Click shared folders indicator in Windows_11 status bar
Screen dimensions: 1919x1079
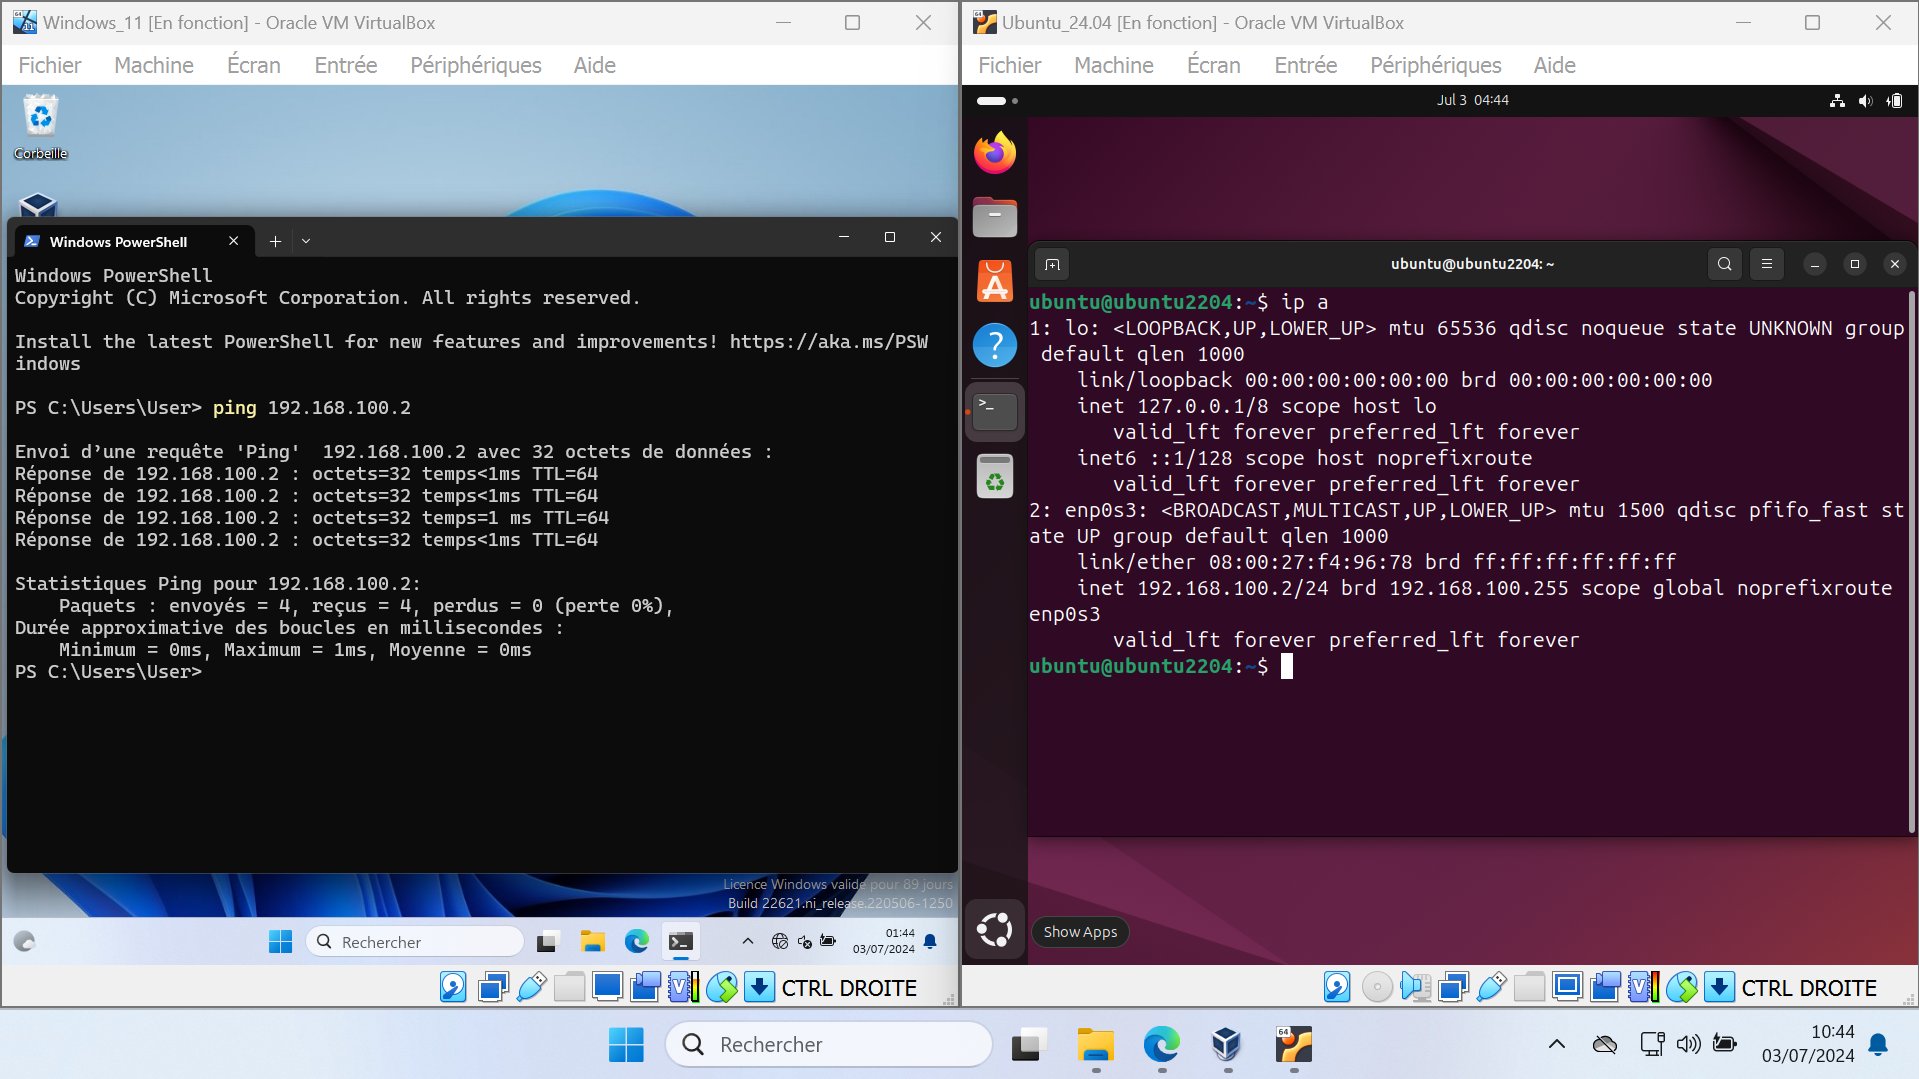(569, 987)
